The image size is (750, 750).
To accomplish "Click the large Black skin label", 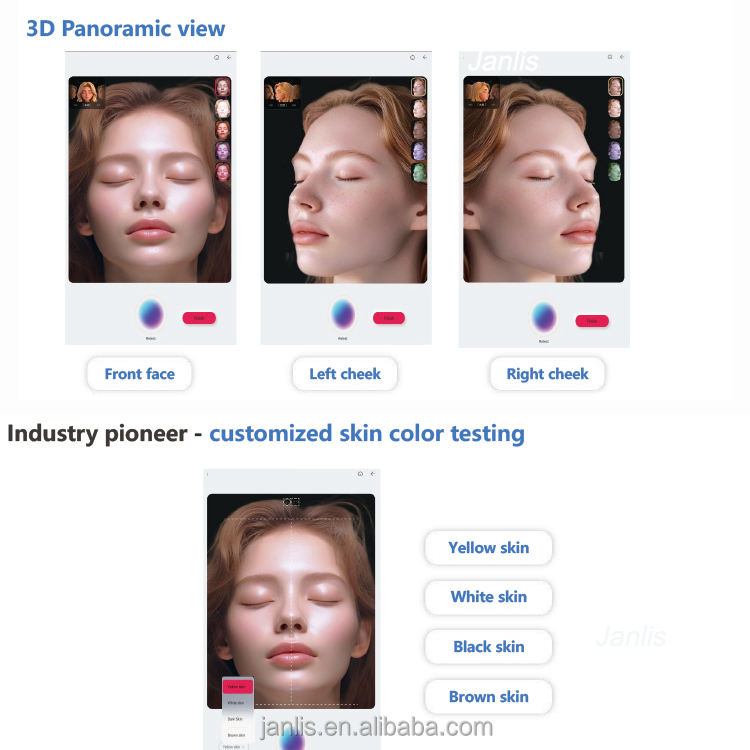I will tap(488, 647).
